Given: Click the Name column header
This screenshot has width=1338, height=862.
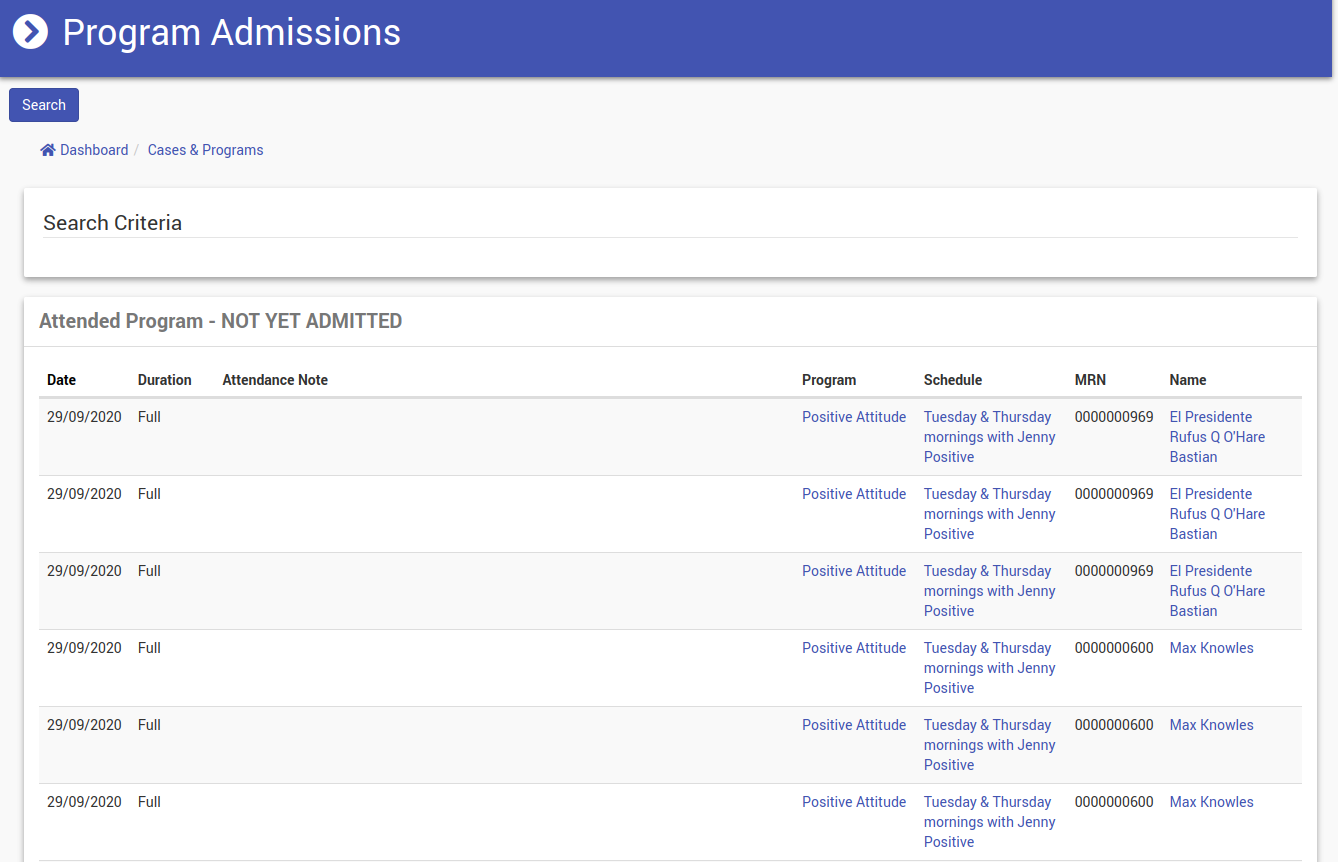Looking at the screenshot, I should click(1187, 380).
